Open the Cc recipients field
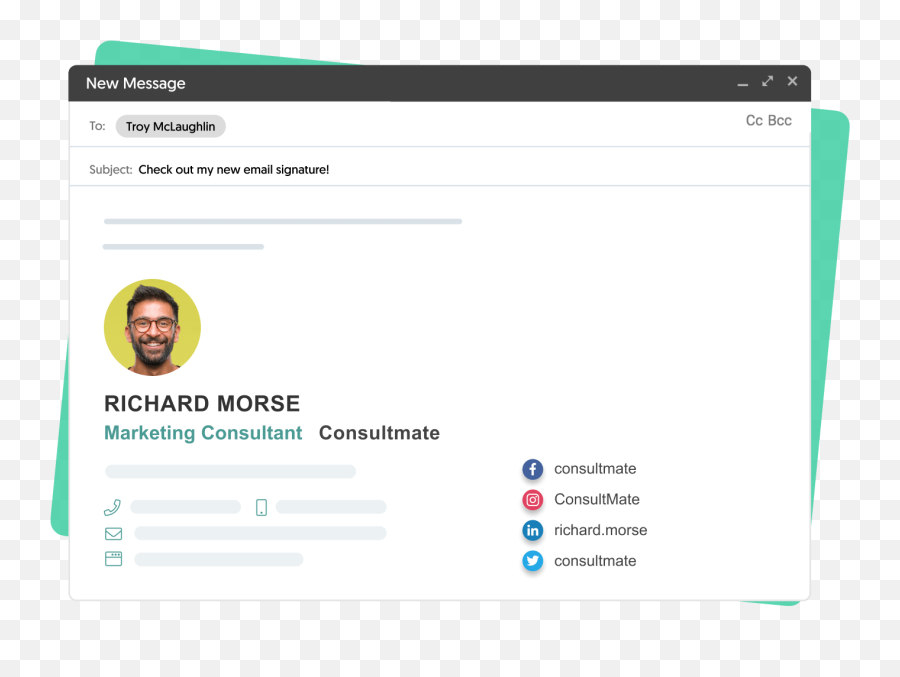The image size is (900, 677). [753, 120]
